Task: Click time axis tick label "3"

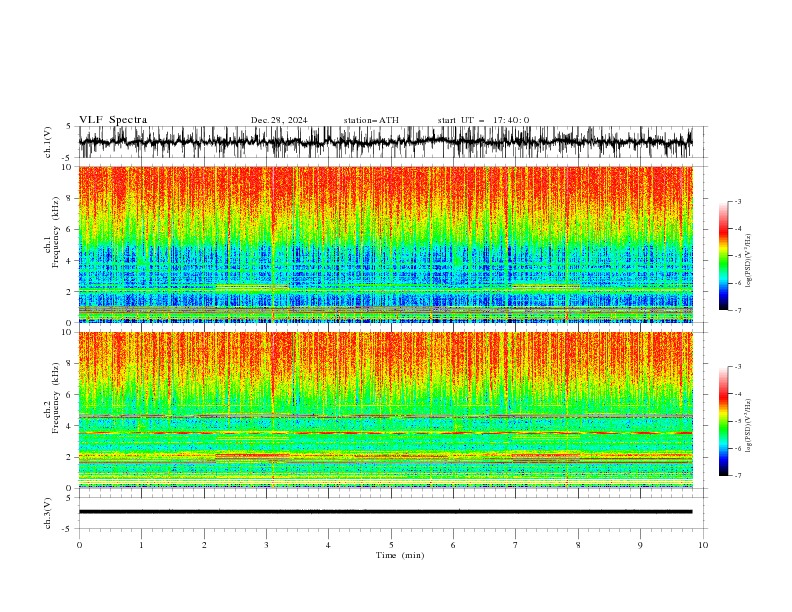Action: [266, 545]
